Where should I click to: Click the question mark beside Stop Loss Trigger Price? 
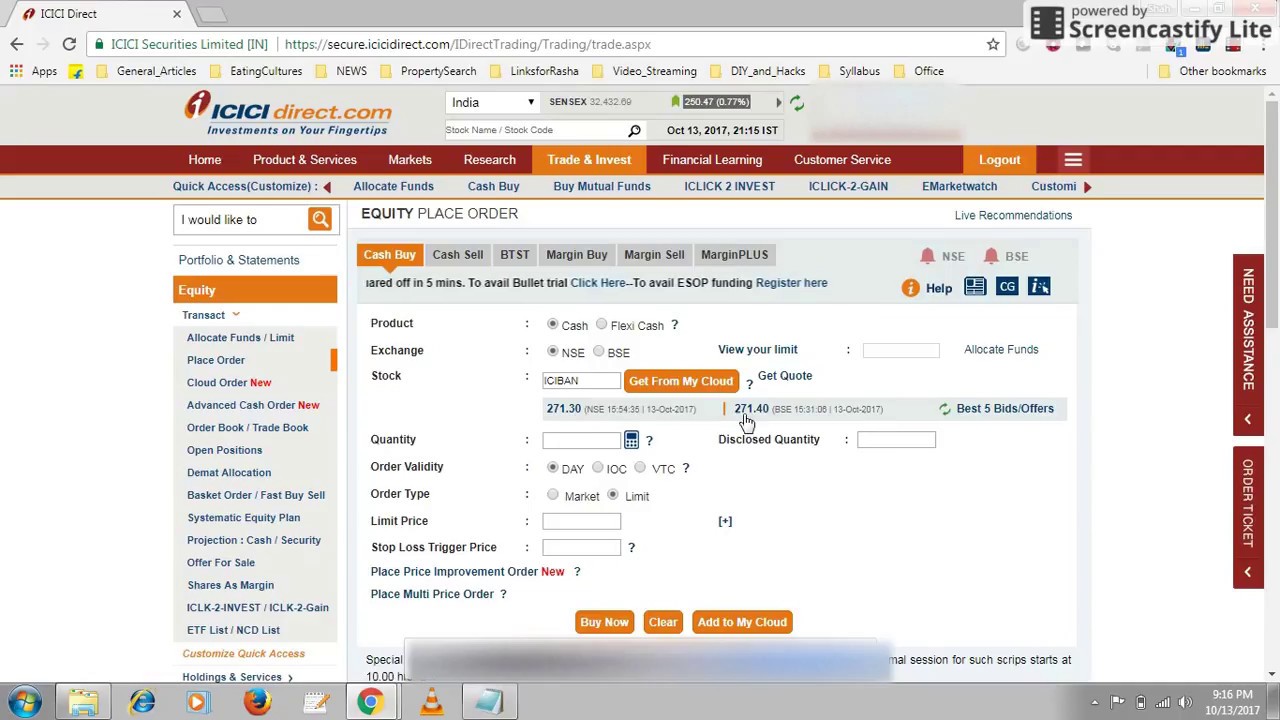631,547
